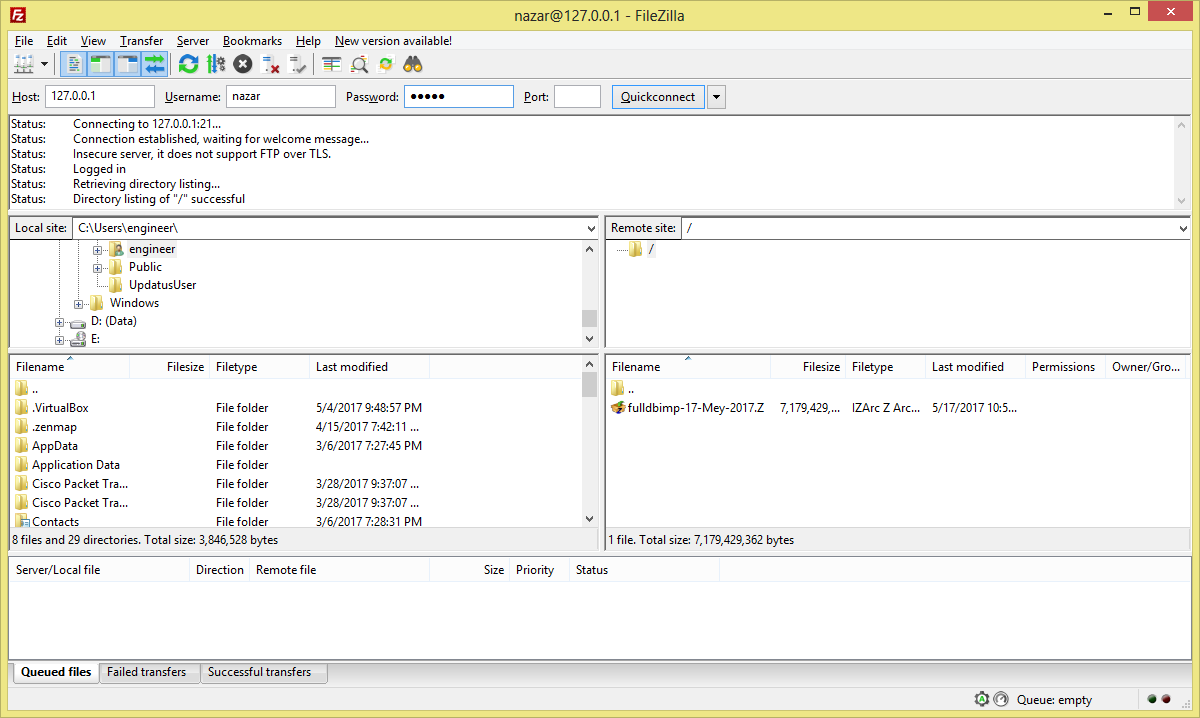Click the message log scrollbar down arrow

[1183, 201]
